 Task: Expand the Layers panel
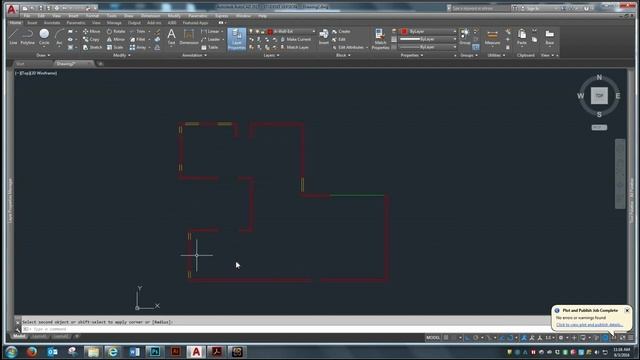coord(271,55)
